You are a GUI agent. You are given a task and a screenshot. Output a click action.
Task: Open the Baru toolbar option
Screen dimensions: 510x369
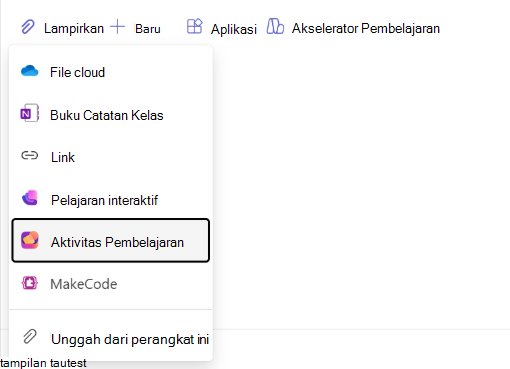[135, 28]
